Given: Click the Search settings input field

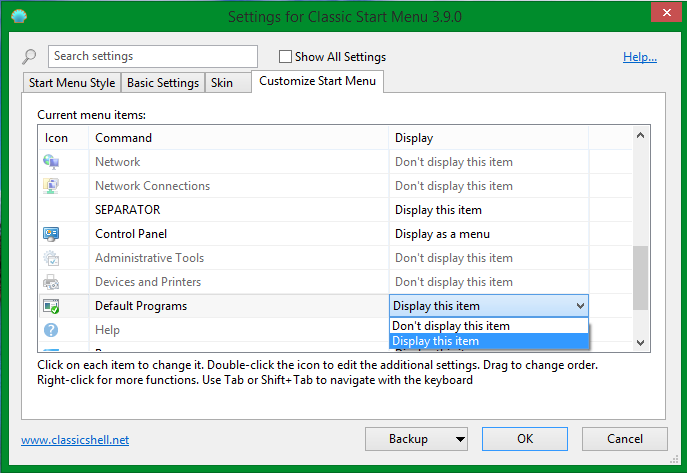Looking at the screenshot, I should pos(152,57).
